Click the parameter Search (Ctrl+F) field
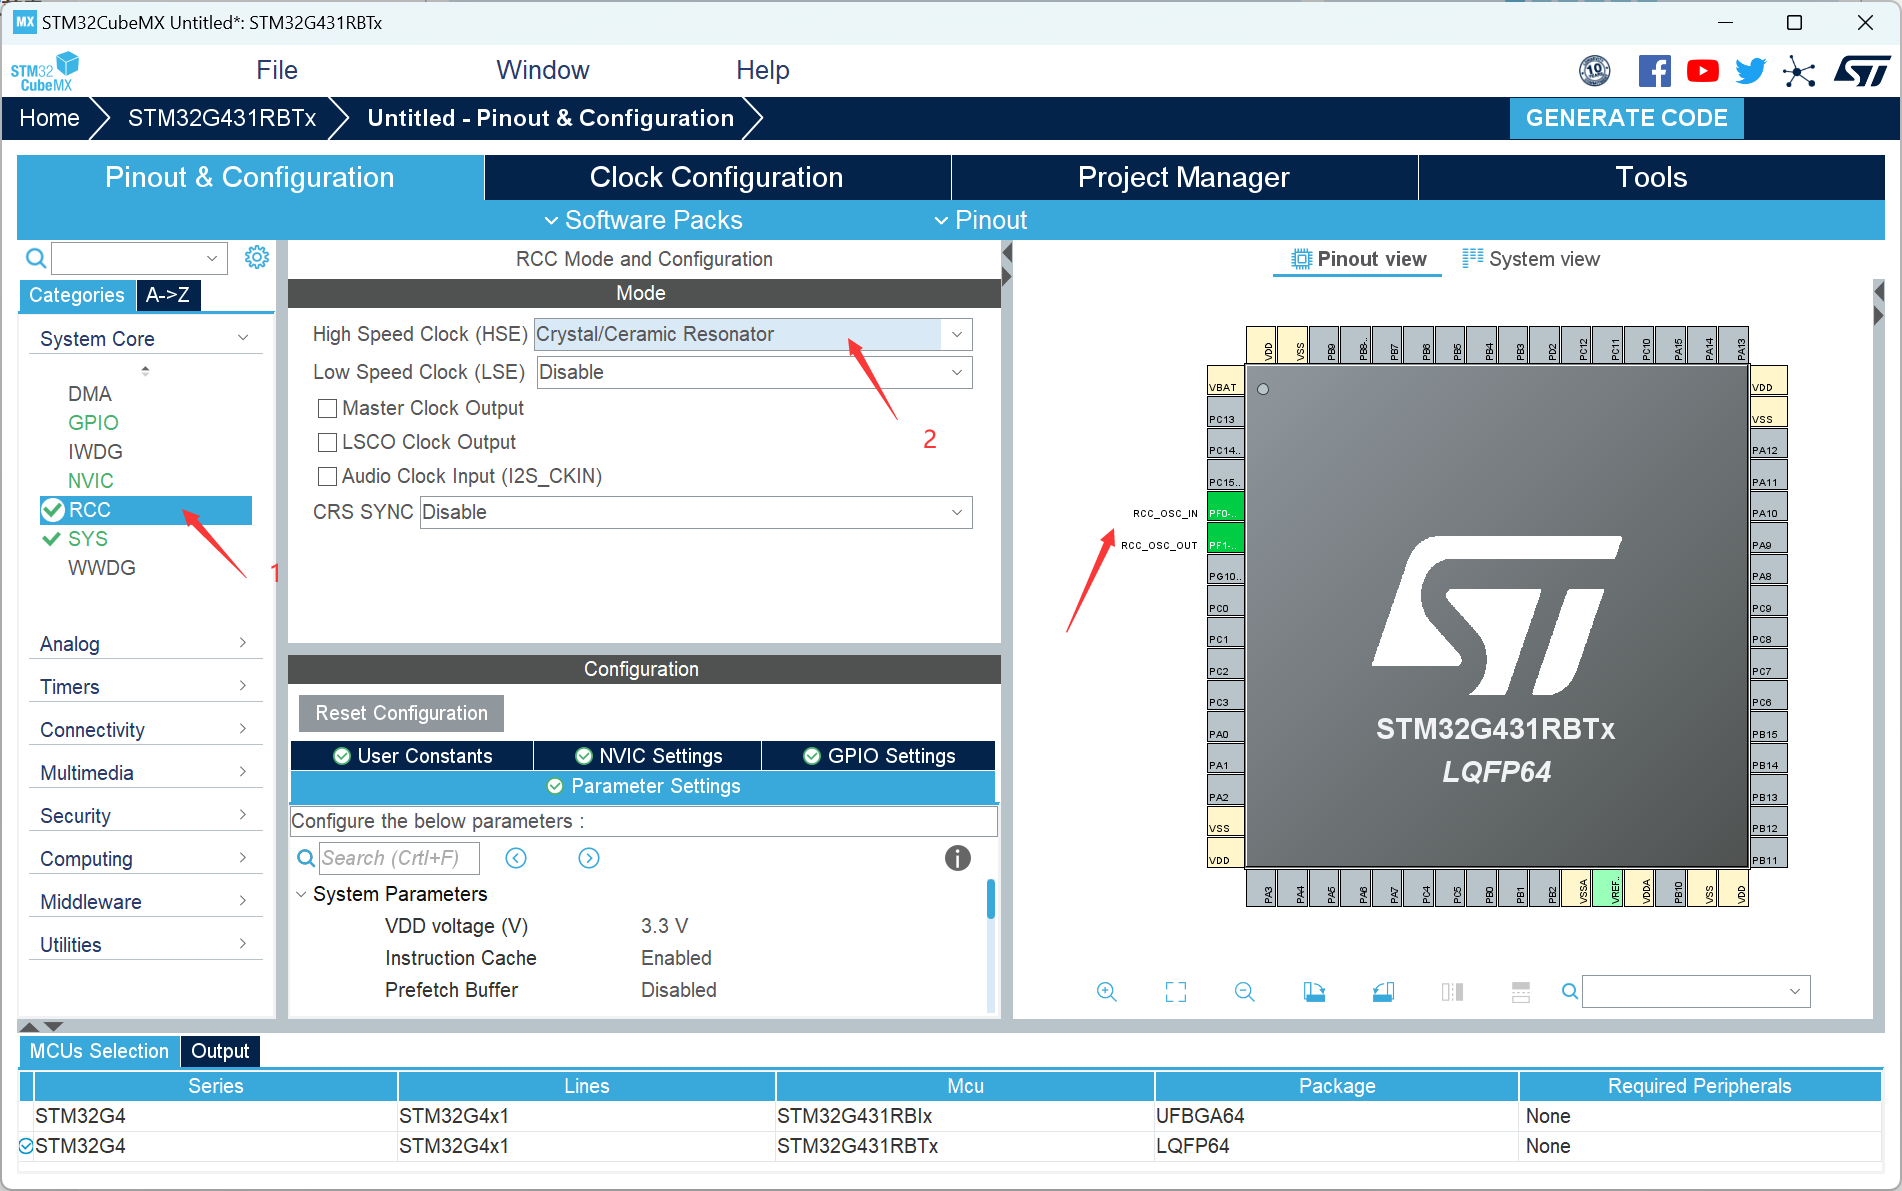1902x1191 pixels. [399, 858]
